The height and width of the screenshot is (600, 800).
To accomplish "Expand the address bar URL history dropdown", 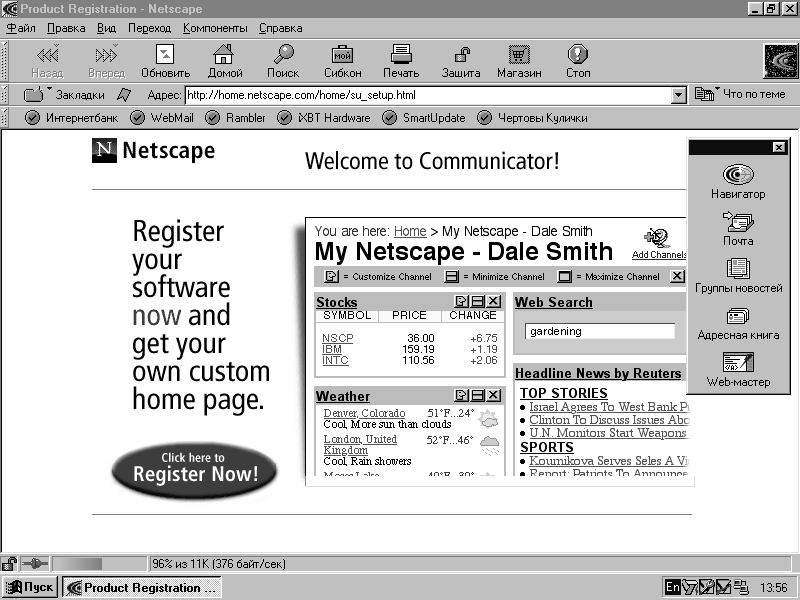I will [679, 95].
